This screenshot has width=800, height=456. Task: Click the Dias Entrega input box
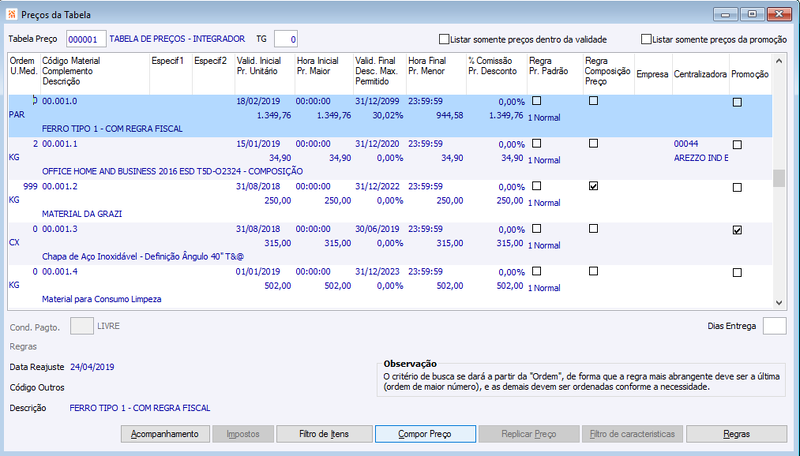[774, 326]
